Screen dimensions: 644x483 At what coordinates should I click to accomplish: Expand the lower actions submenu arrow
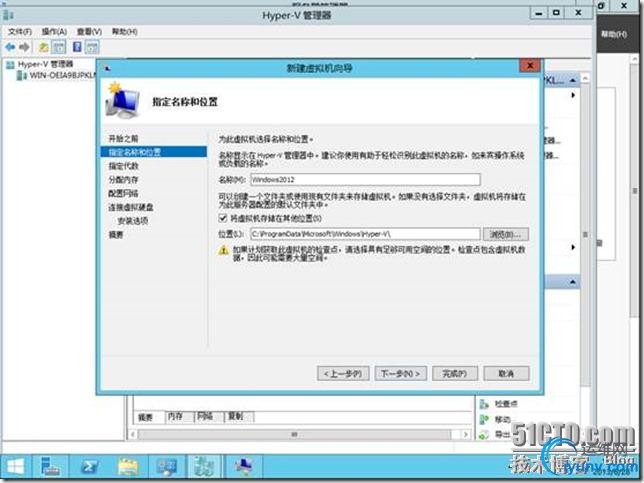click(x=573, y=247)
